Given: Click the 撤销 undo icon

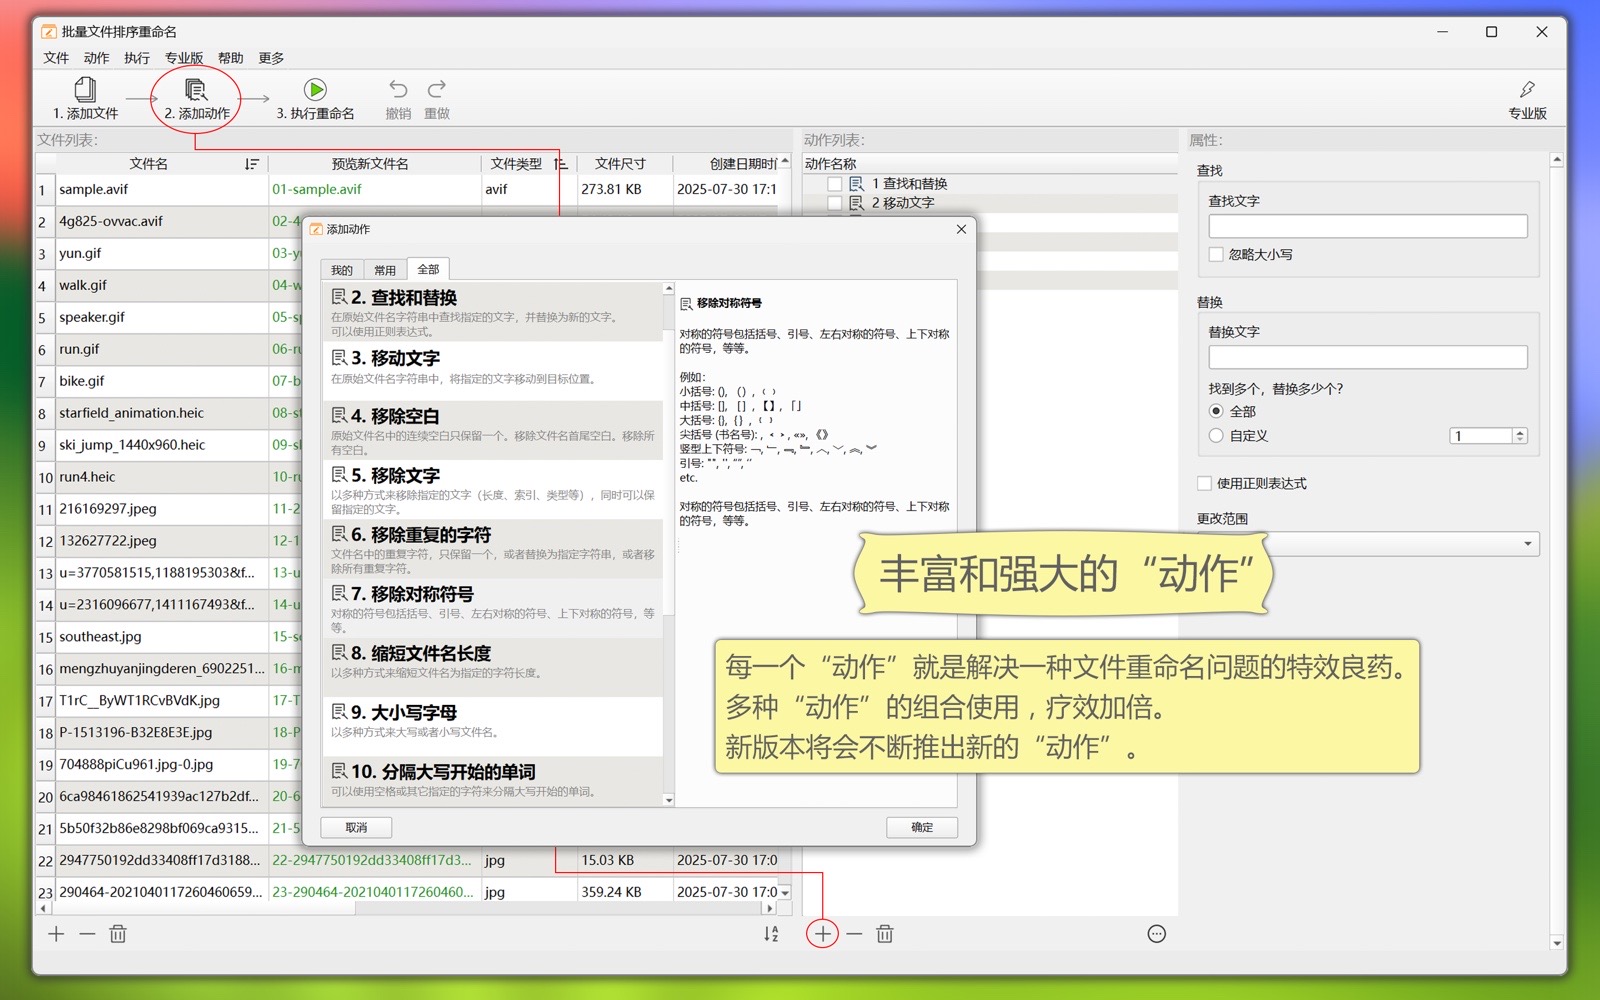Looking at the screenshot, I should [398, 90].
